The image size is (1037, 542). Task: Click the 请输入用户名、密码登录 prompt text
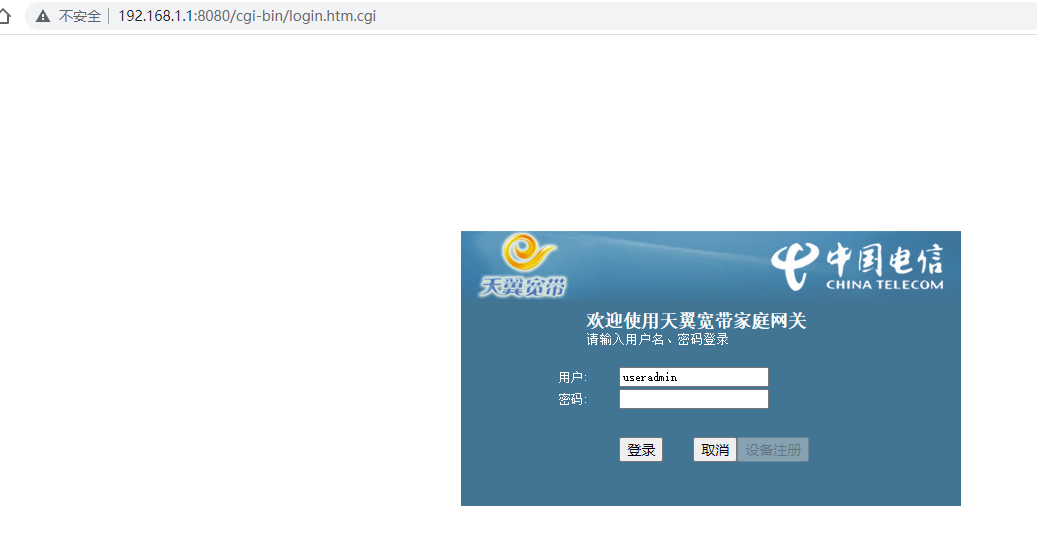pyautogui.click(x=657, y=340)
